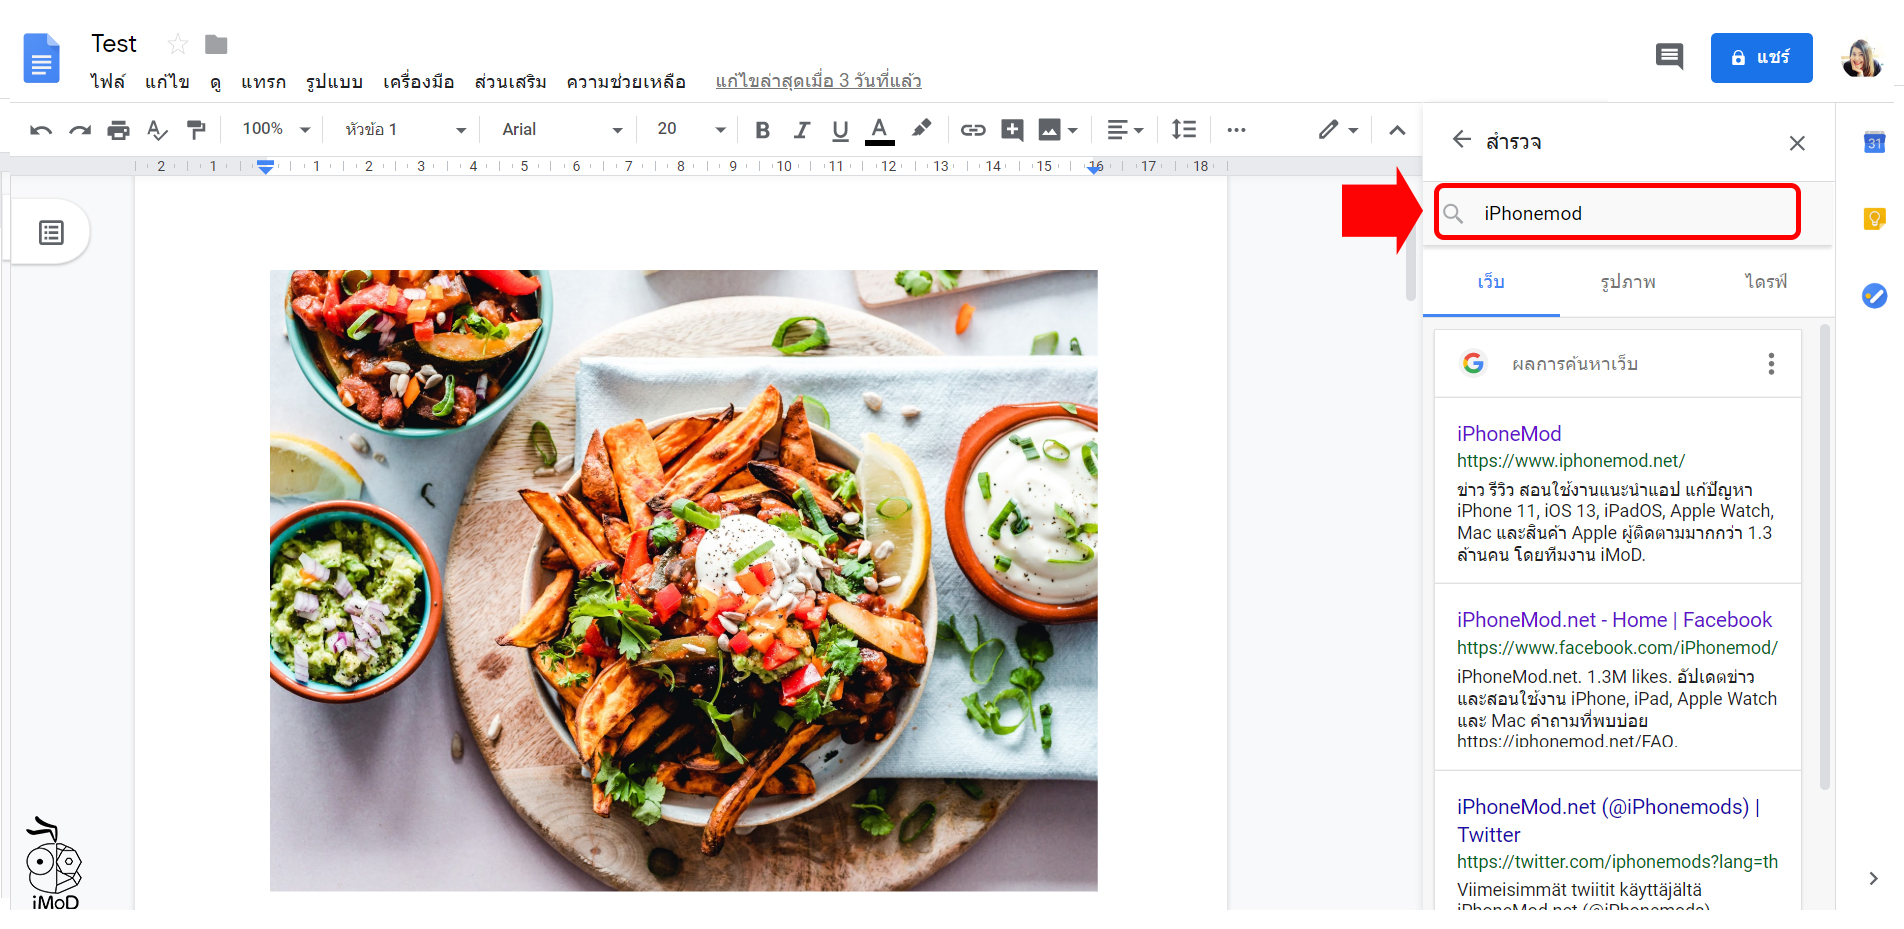Click the Undo icon

(x=41, y=129)
